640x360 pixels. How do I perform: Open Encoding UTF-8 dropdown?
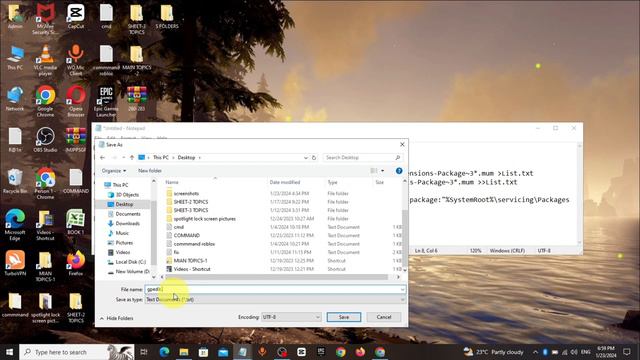(x=291, y=317)
